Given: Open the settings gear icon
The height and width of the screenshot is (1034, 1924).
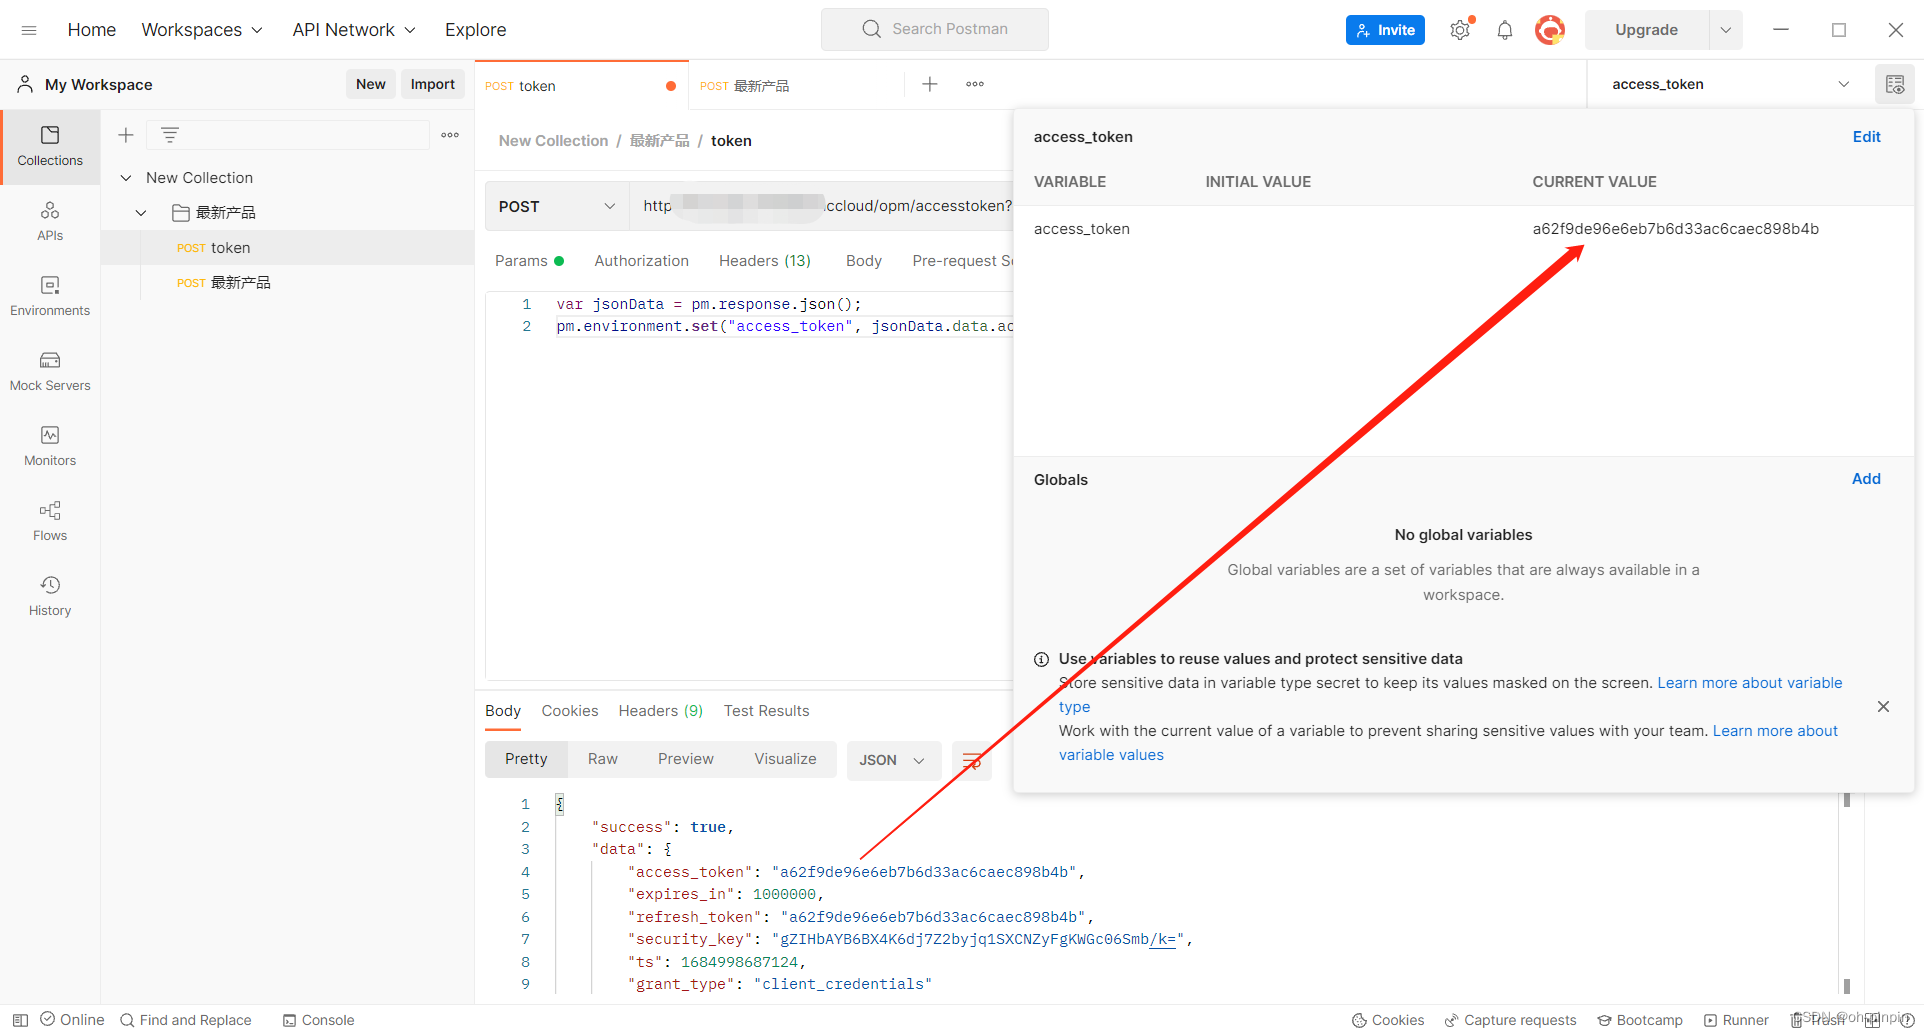Looking at the screenshot, I should click(x=1460, y=30).
